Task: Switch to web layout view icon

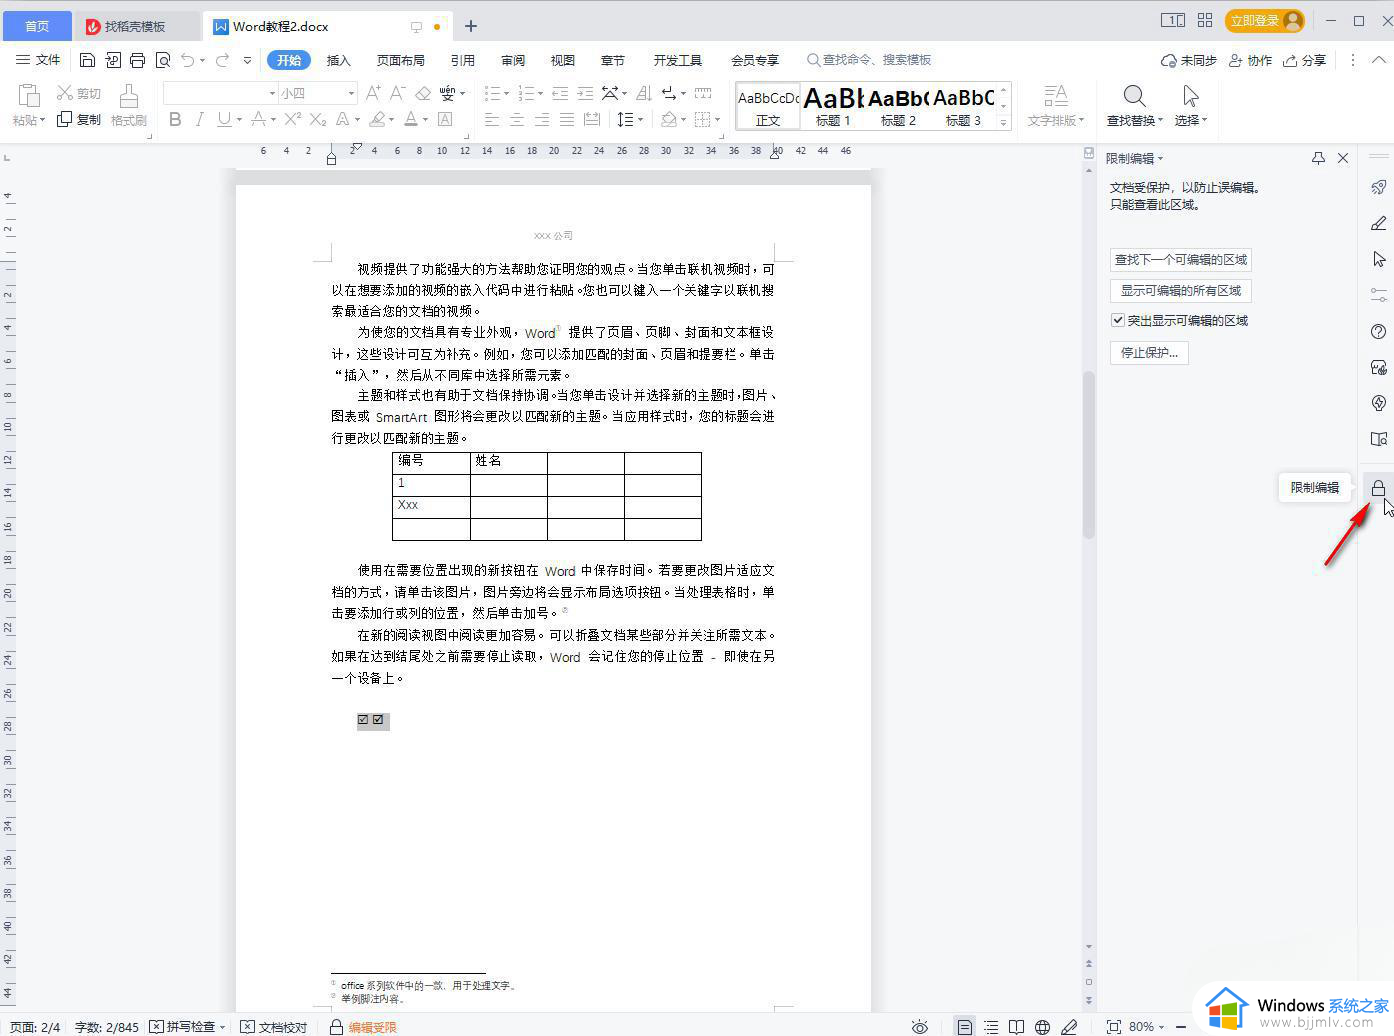Action: tap(1042, 1026)
